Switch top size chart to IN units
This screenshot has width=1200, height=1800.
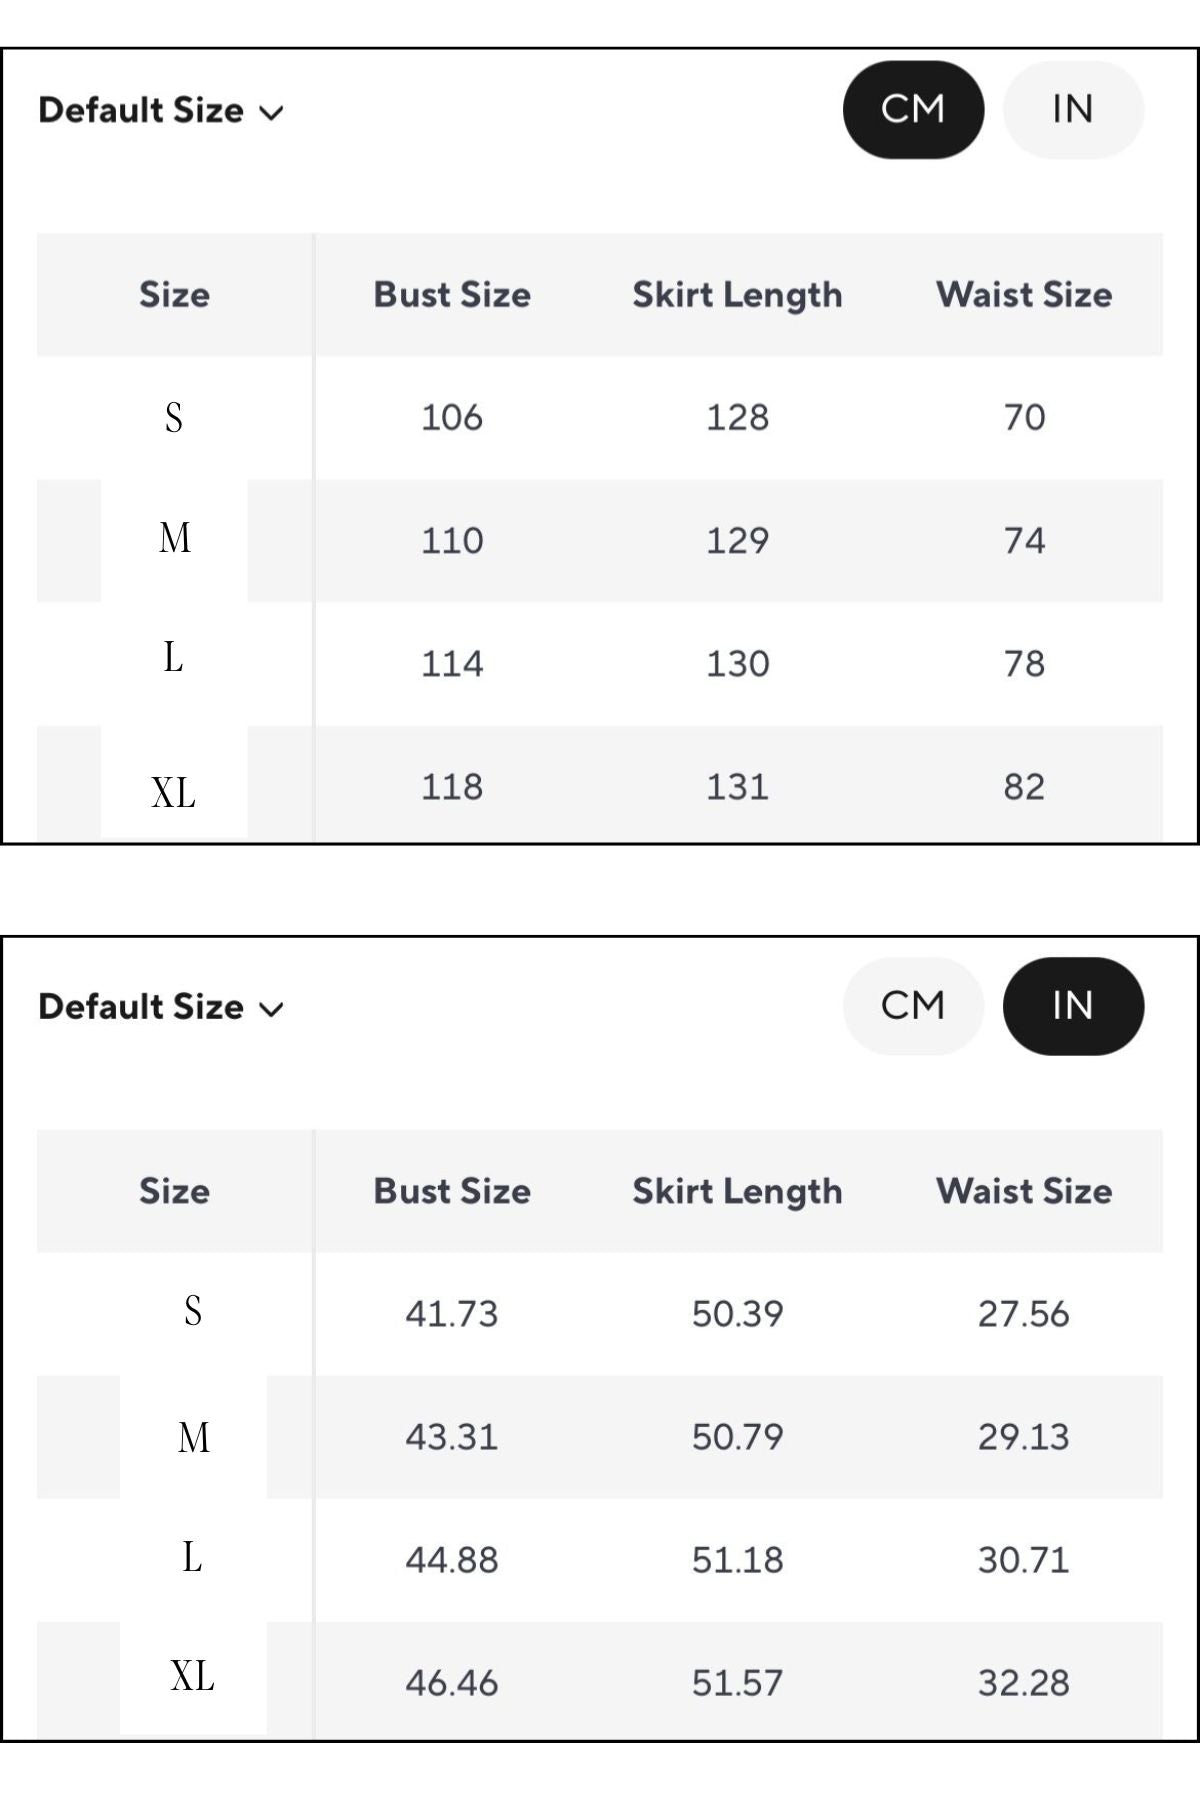click(1073, 110)
